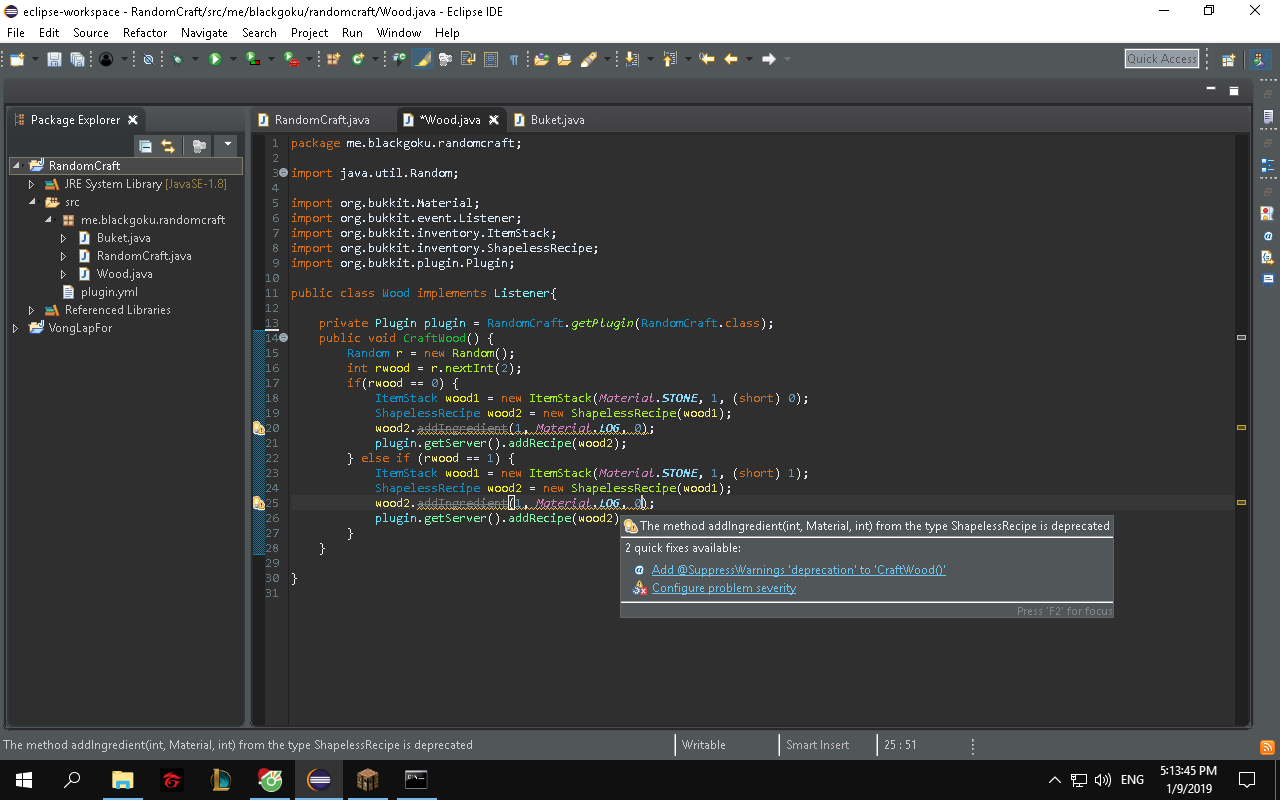Select plugin.yml in Package Explorer
1280x800 pixels.
click(109, 292)
